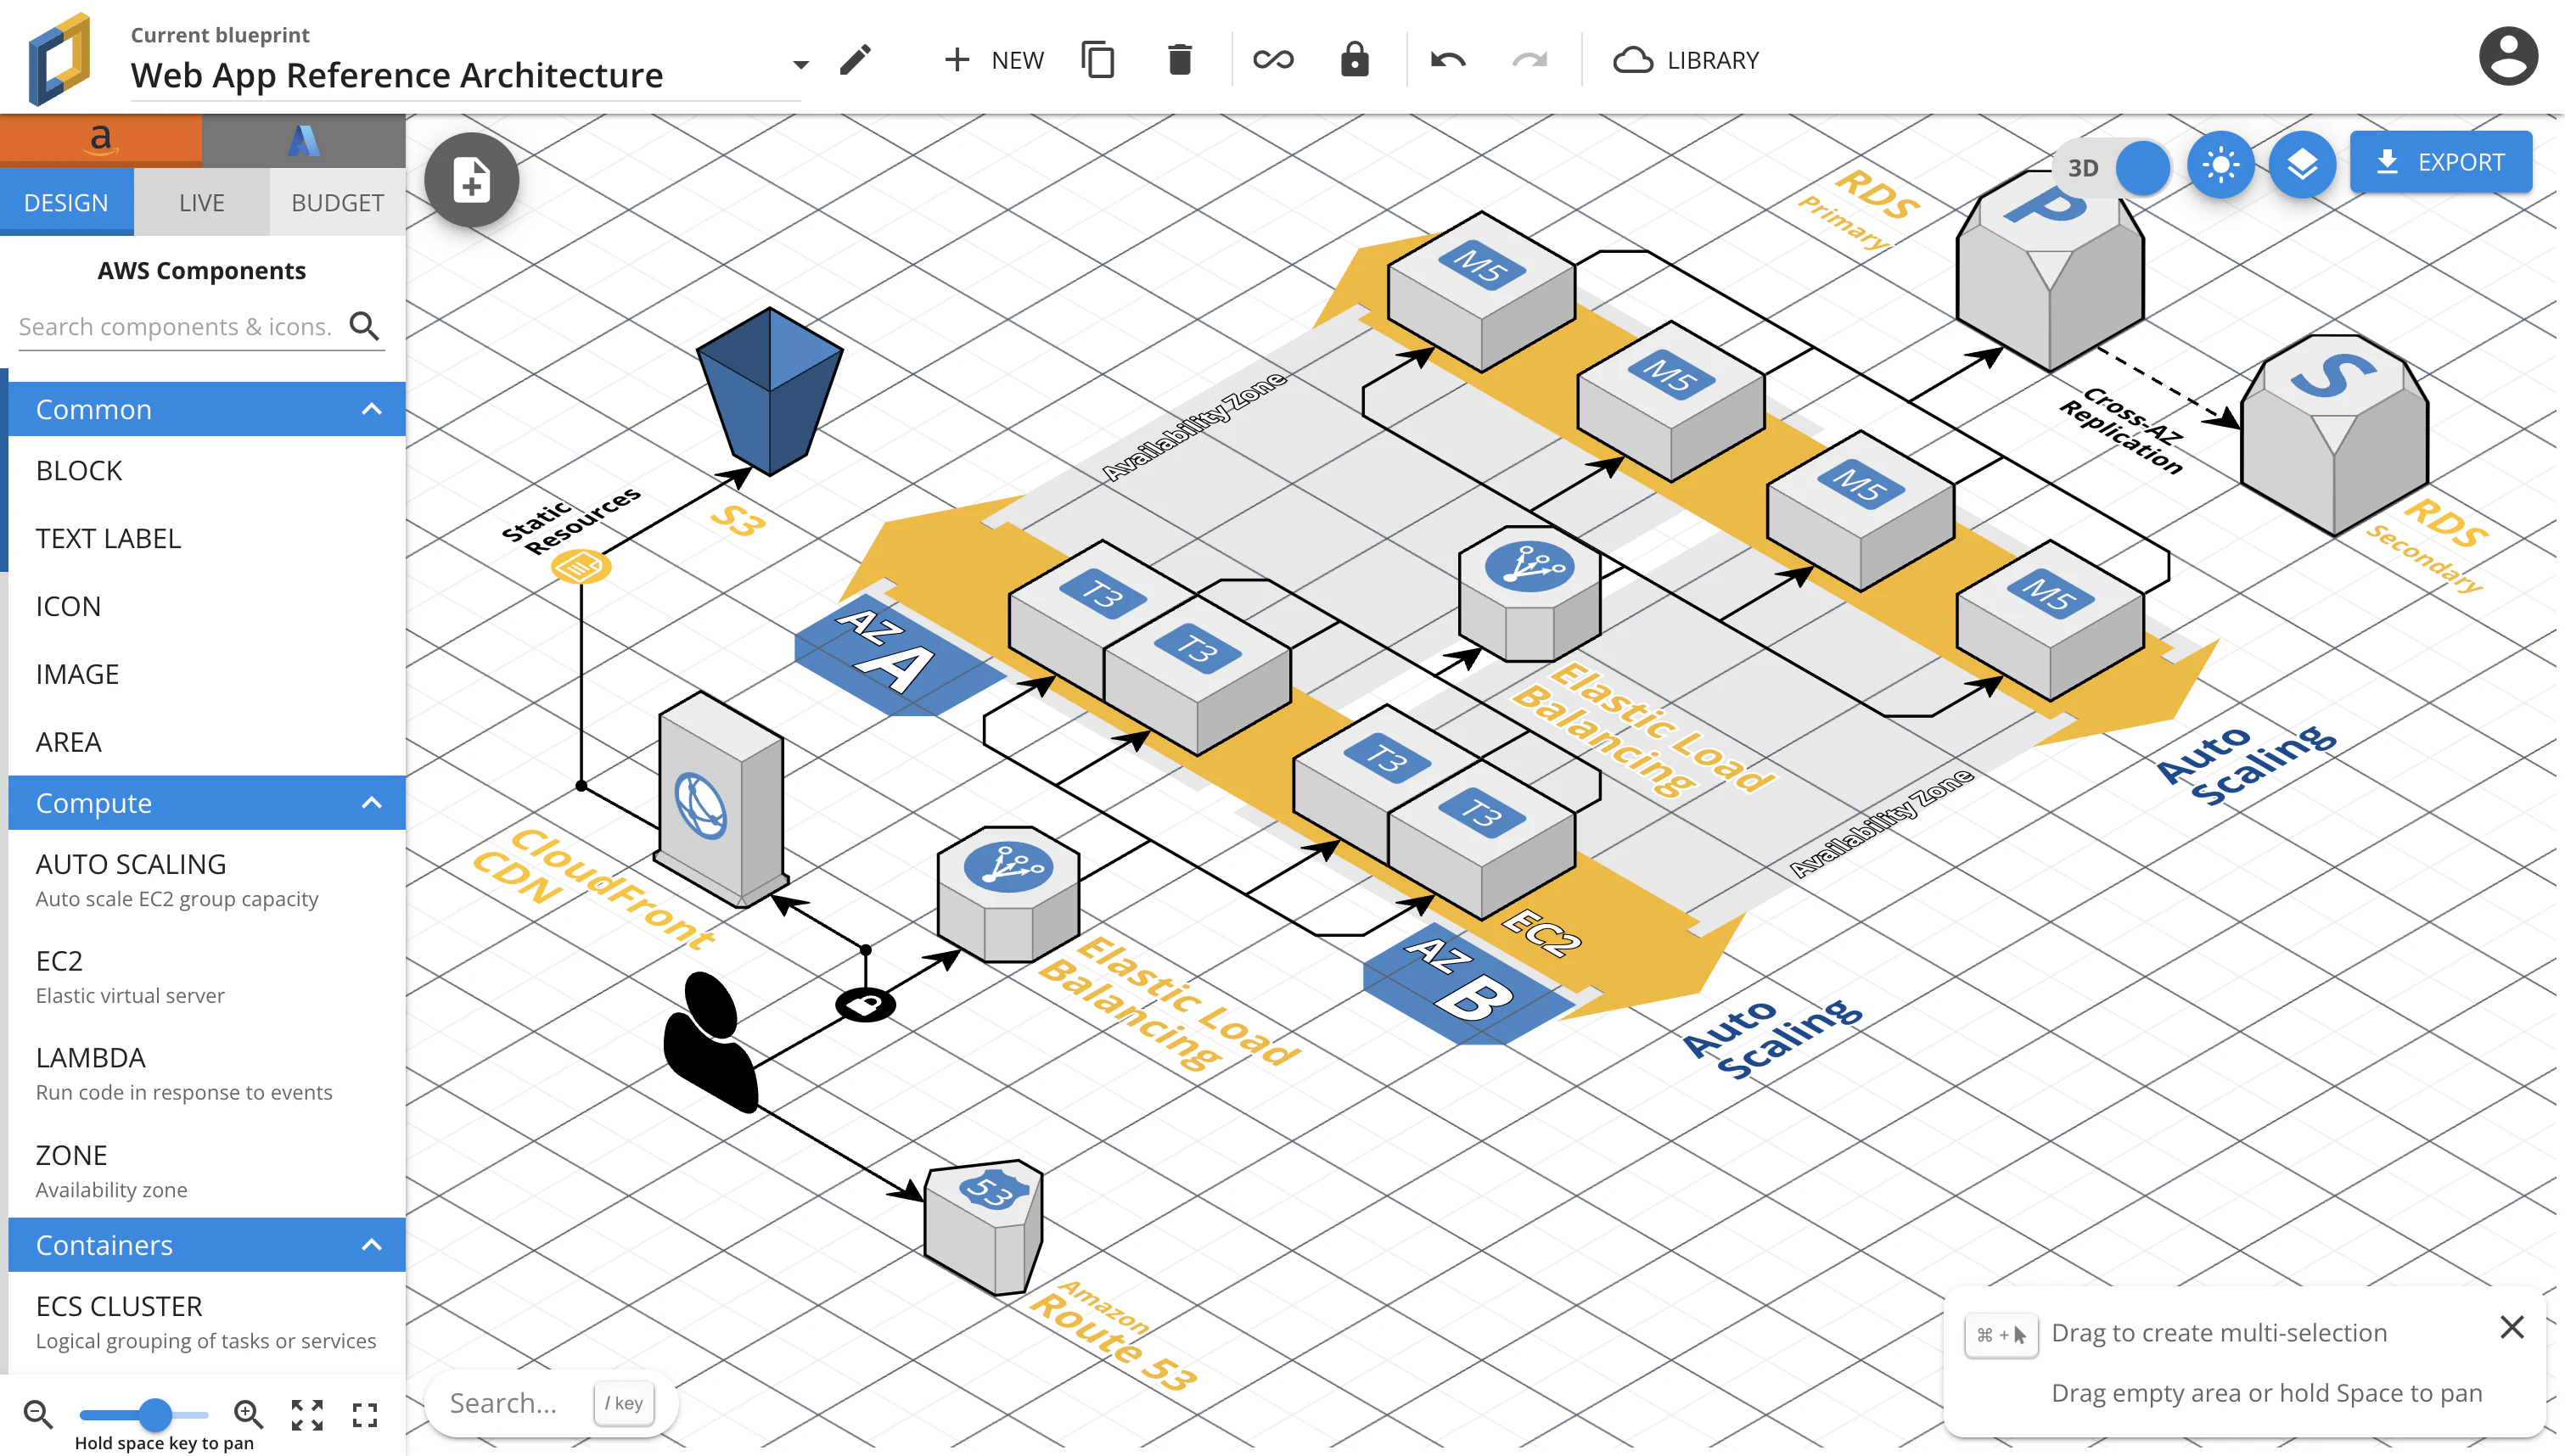Select the CloudFront CDN component
This screenshot has height=1456, width=2565.
click(719, 800)
